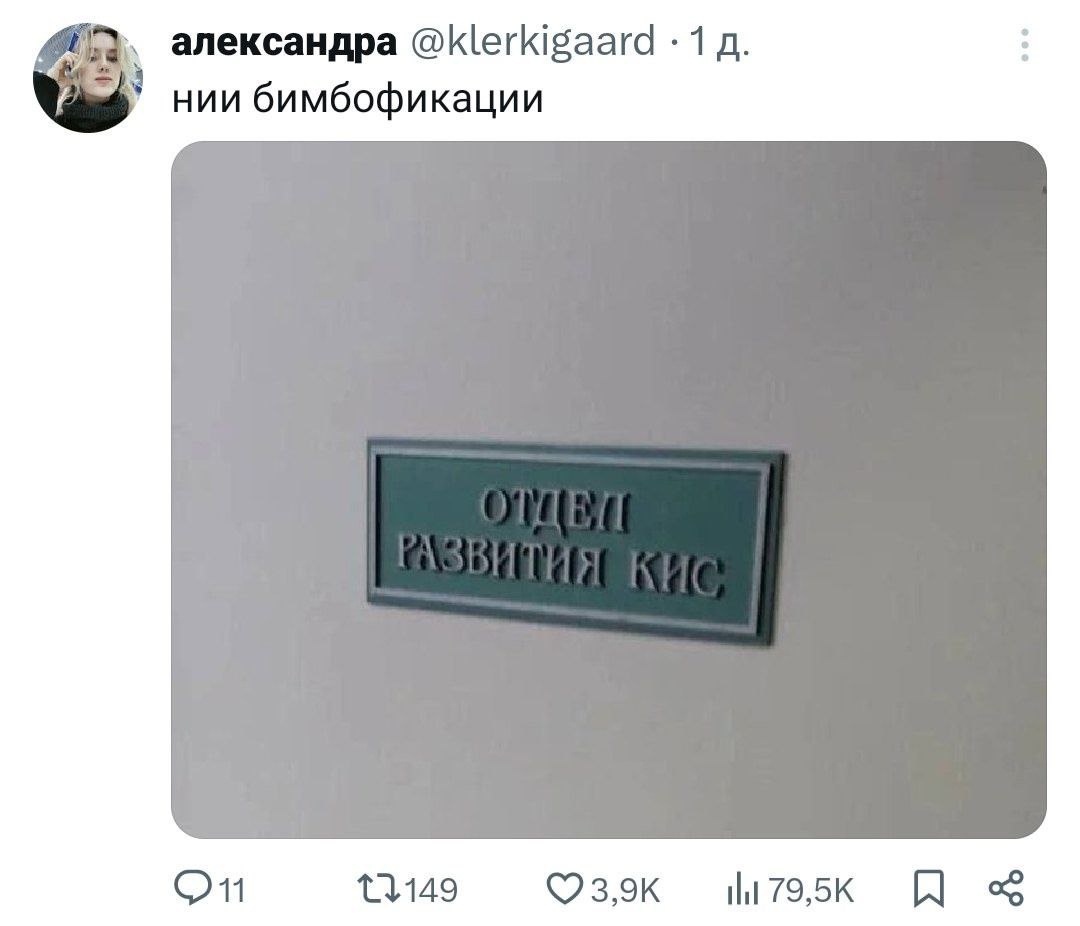Screen dimensions: 1080x926
Task: Click the 79,5K views count
Action: (811, 891)
